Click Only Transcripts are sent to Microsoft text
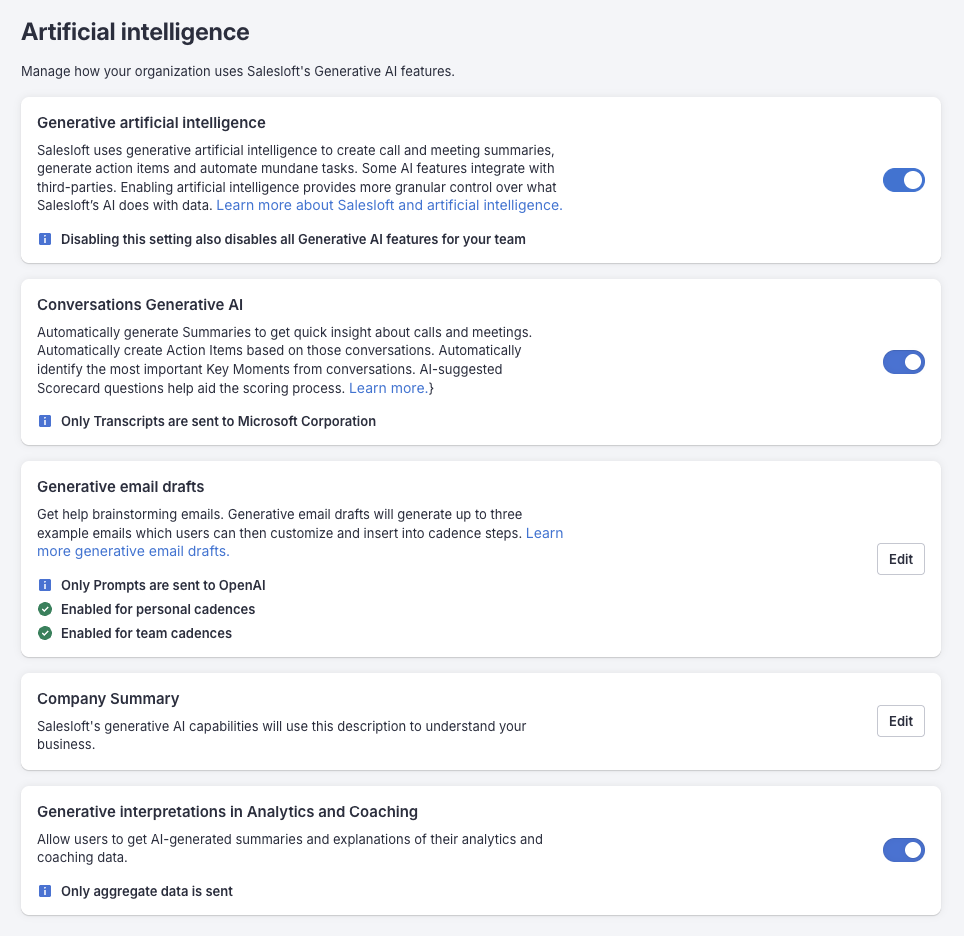964x936 pixels. [218, 421]
